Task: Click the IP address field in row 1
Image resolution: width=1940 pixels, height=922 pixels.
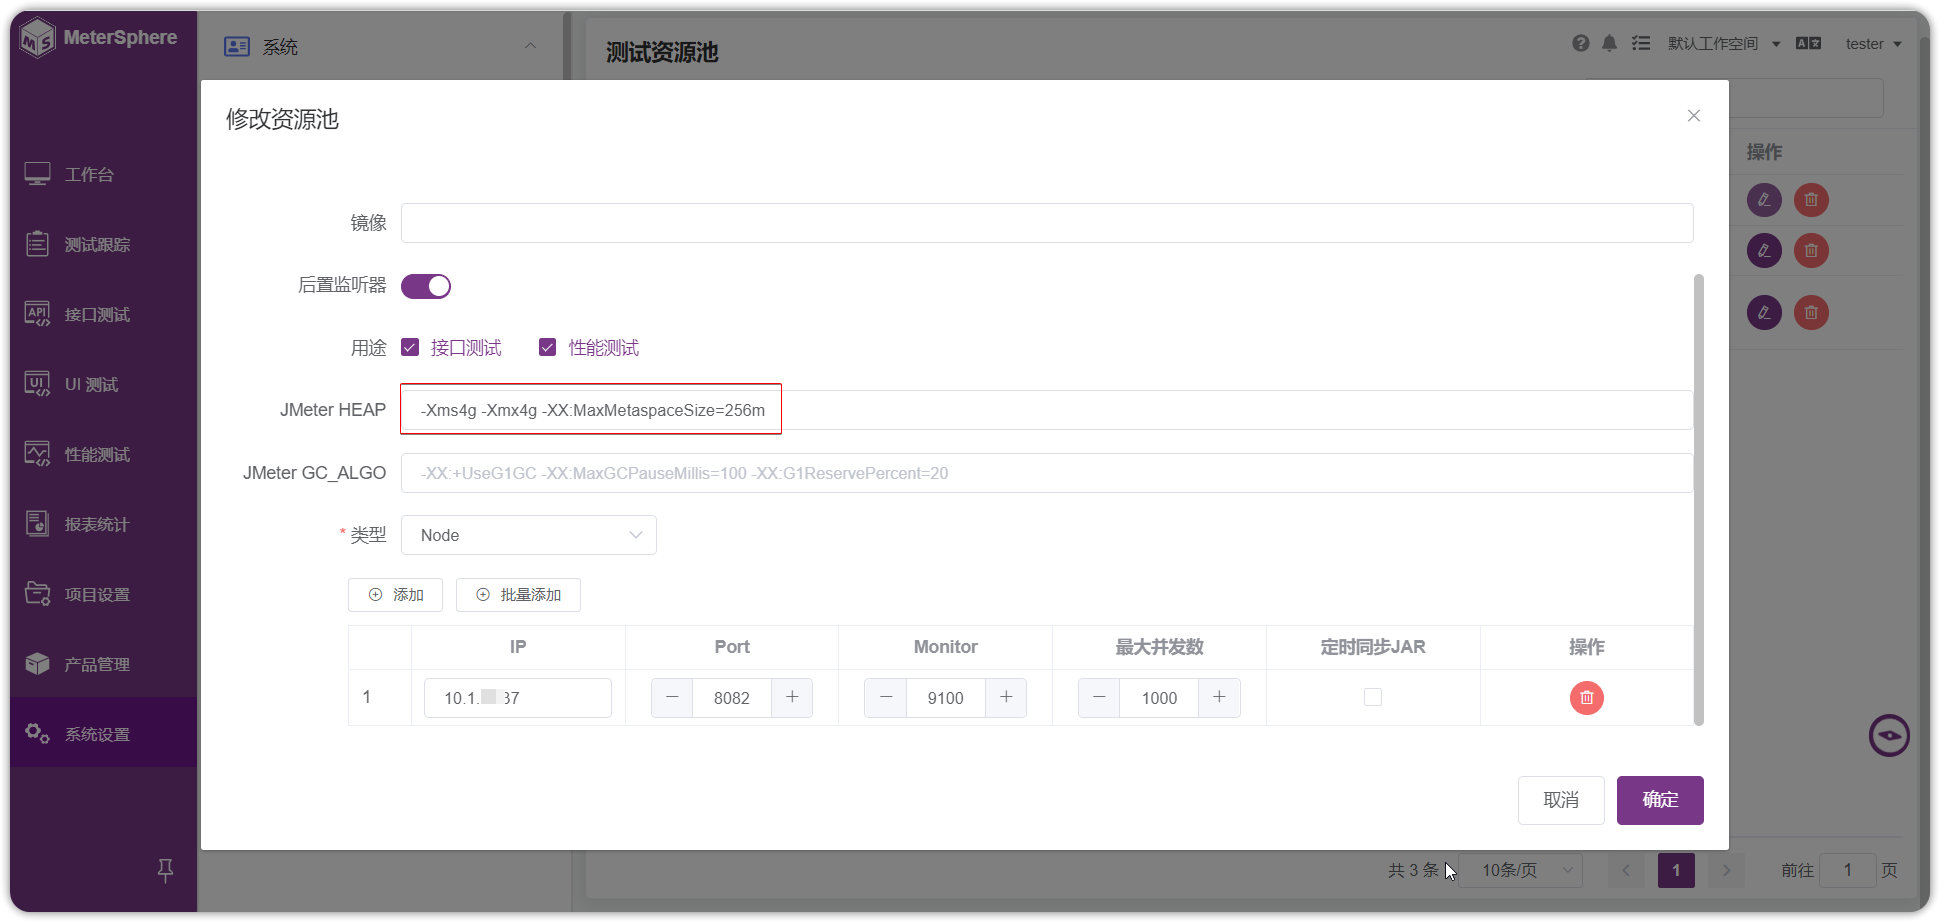Action: click(518, 698)
